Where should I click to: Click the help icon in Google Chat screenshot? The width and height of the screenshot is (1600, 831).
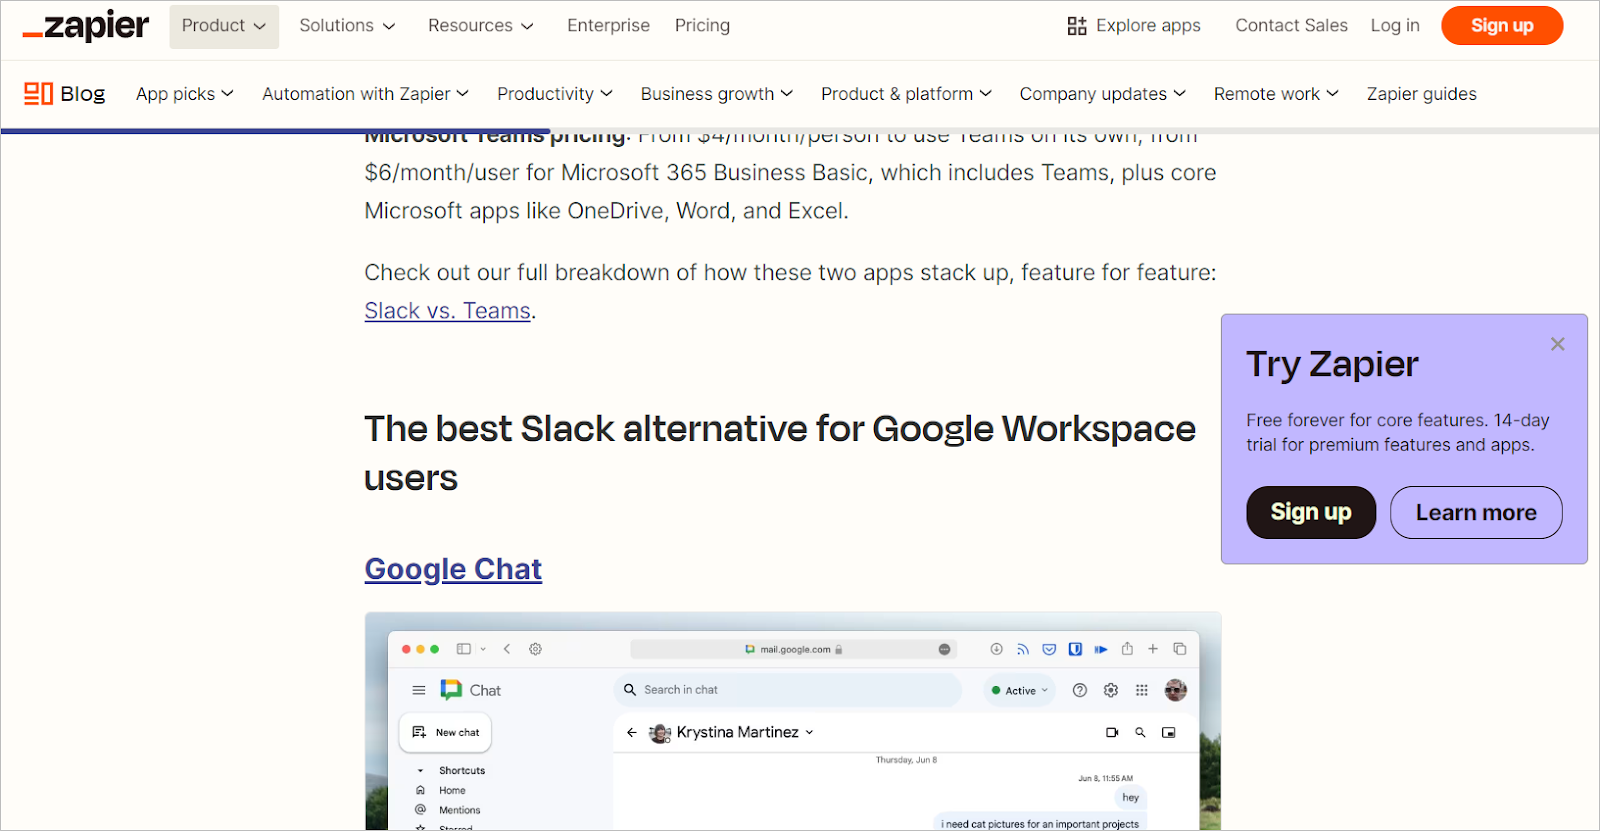coord(1080,690)
